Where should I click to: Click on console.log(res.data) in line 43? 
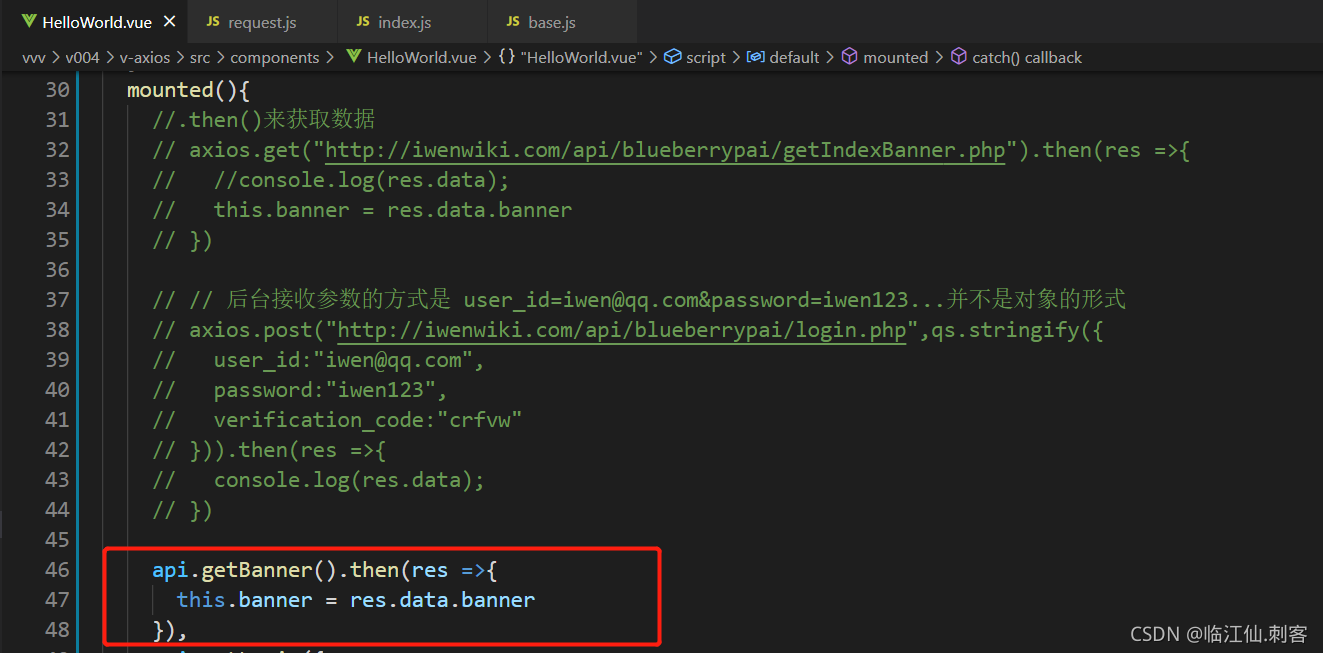(x=343, y=480)
